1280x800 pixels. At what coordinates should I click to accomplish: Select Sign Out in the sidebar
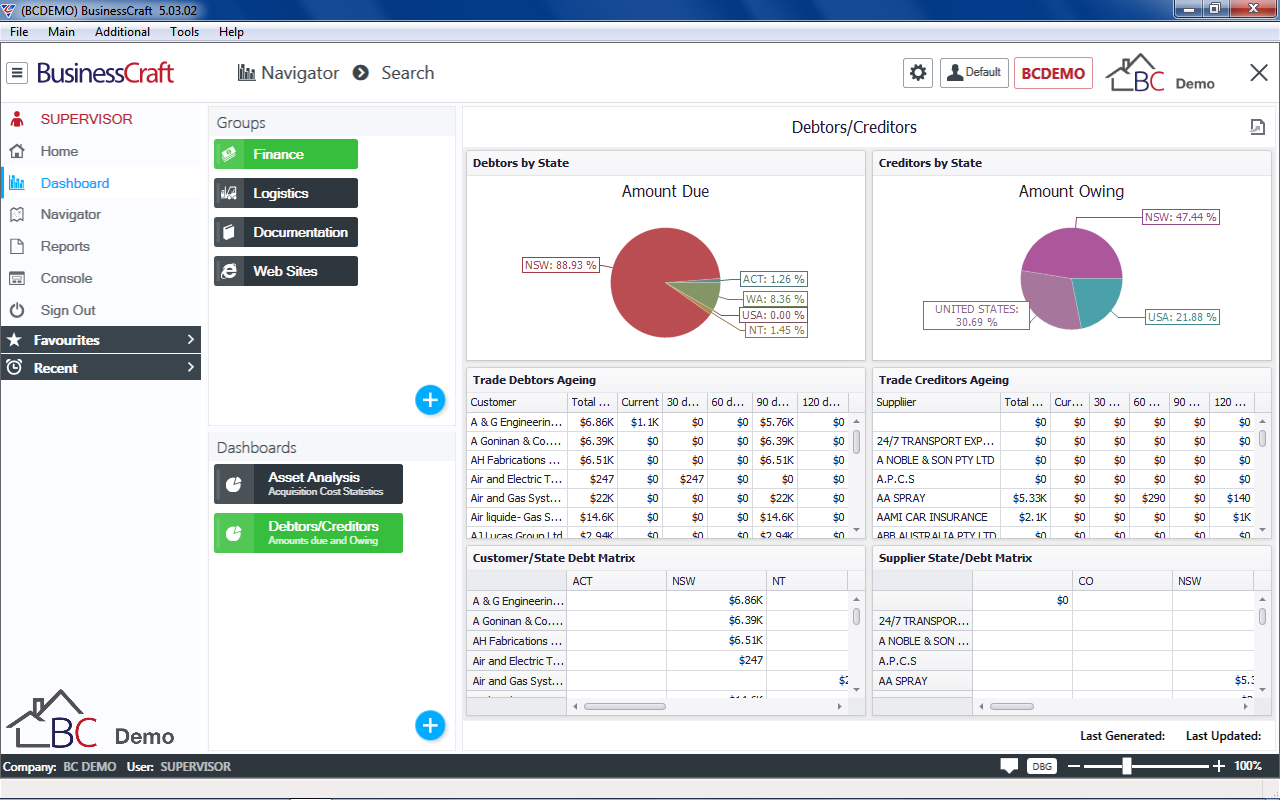68,310
